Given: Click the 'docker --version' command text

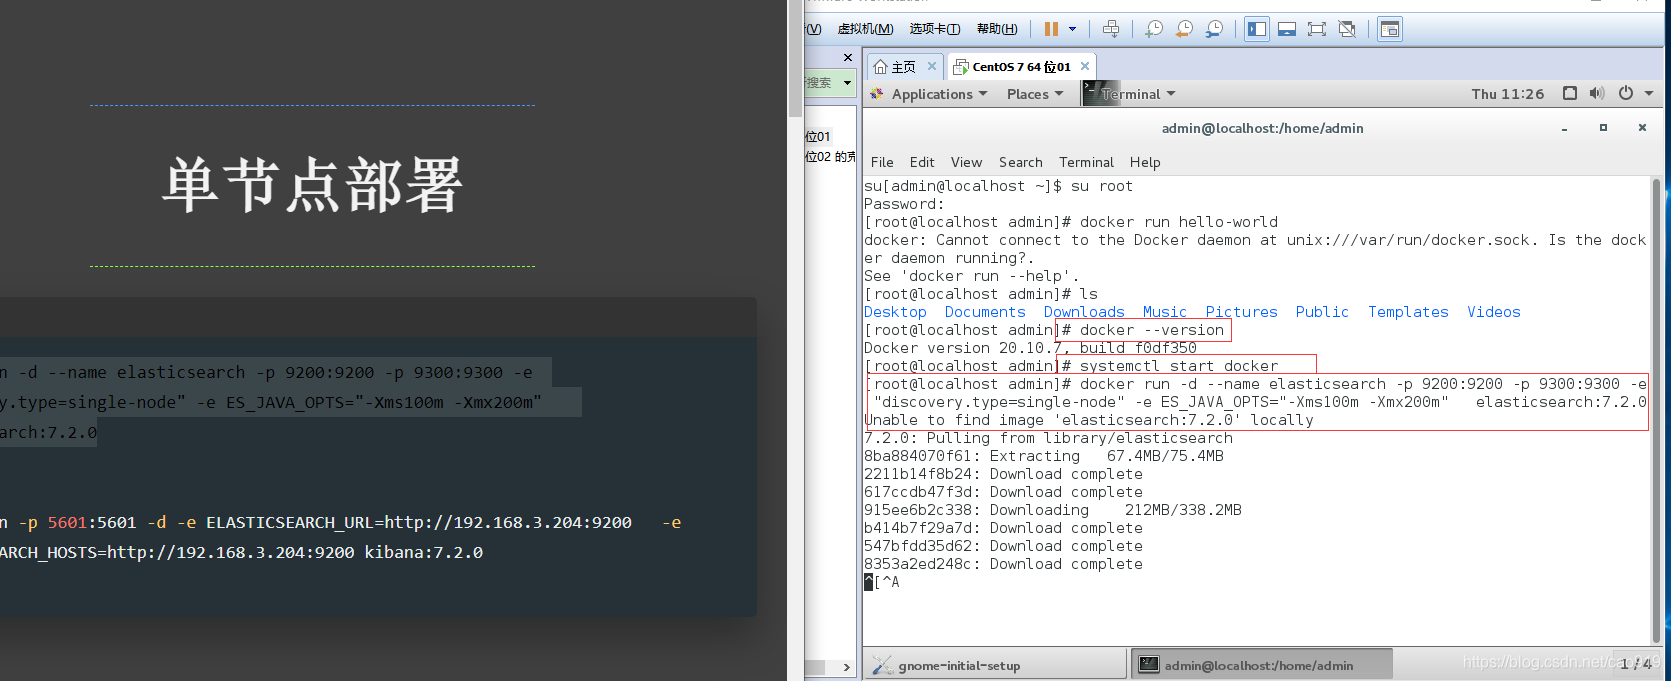Looking at the screenshot, I should pos(1152,330).
